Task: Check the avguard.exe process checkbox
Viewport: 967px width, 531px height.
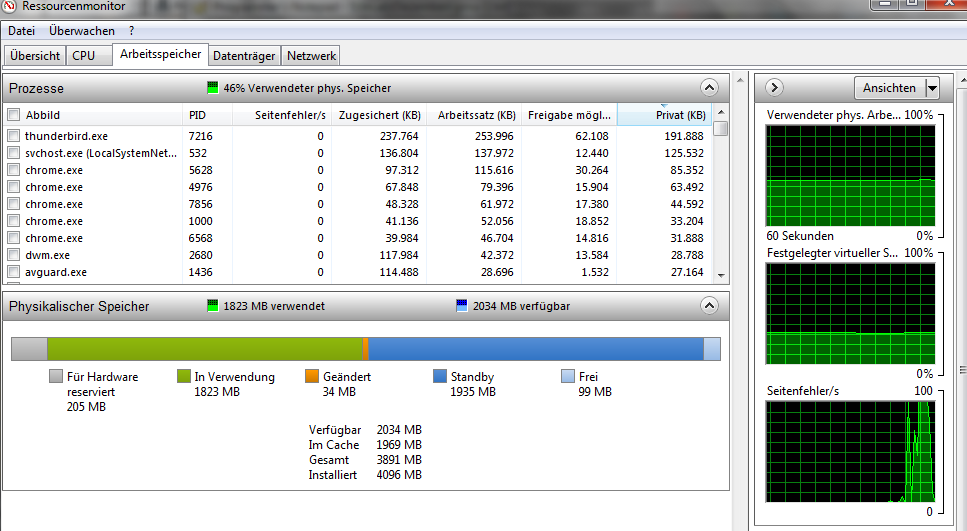Action: (13, 271)
